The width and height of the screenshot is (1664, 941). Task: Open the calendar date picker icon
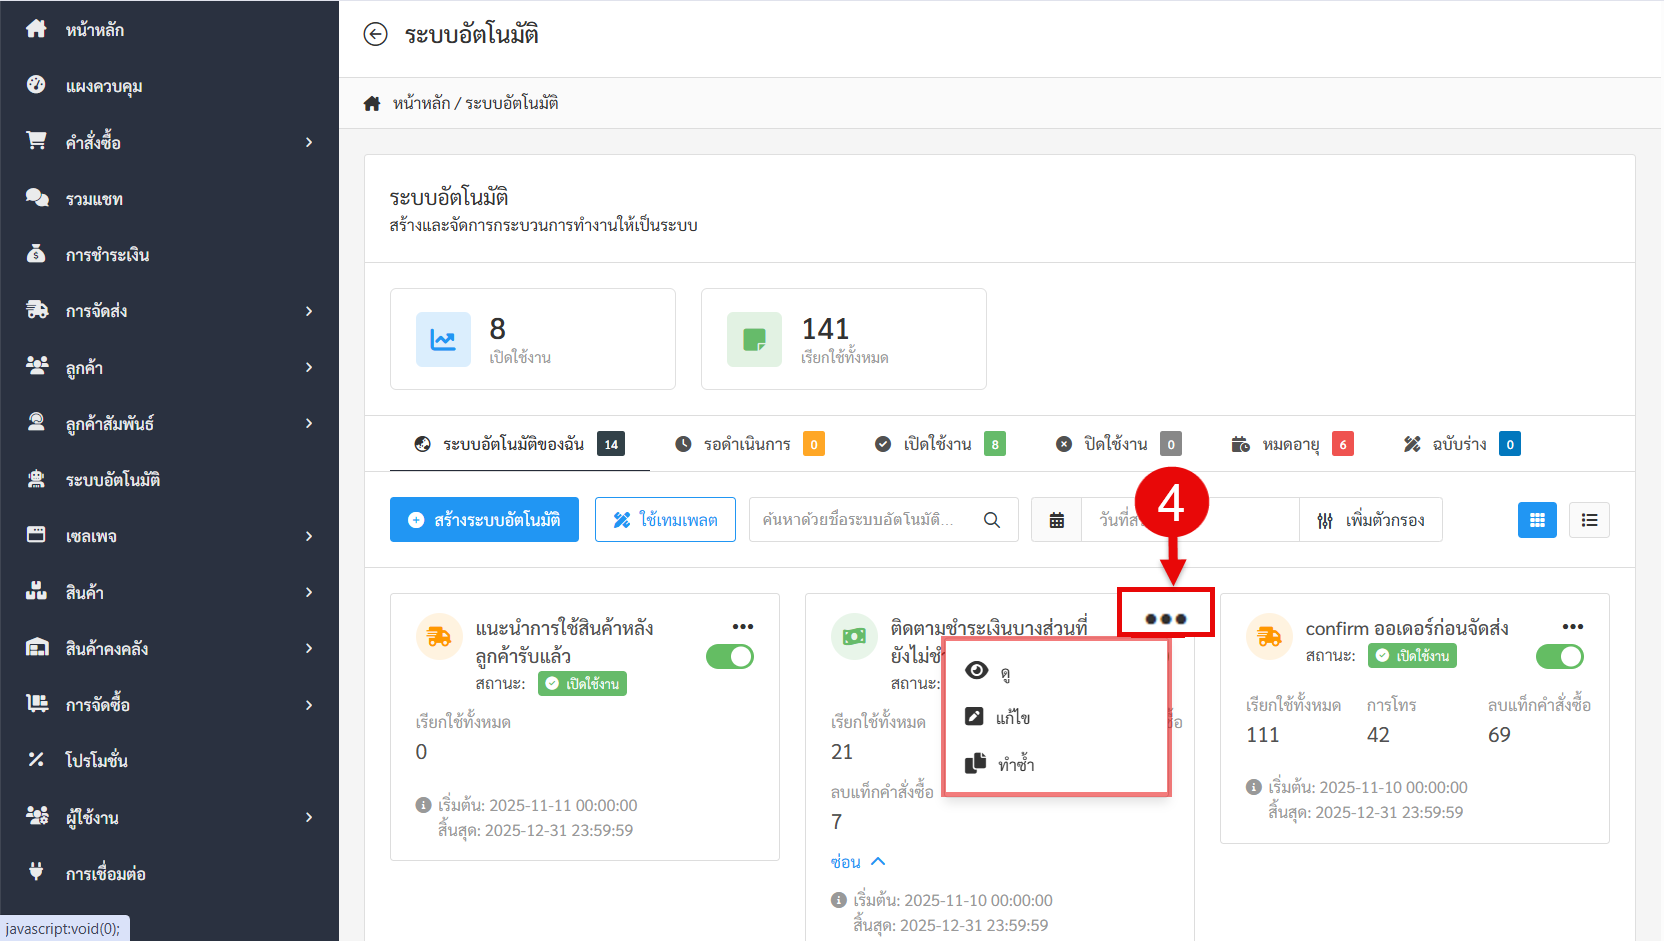[x=1057, y=520]
